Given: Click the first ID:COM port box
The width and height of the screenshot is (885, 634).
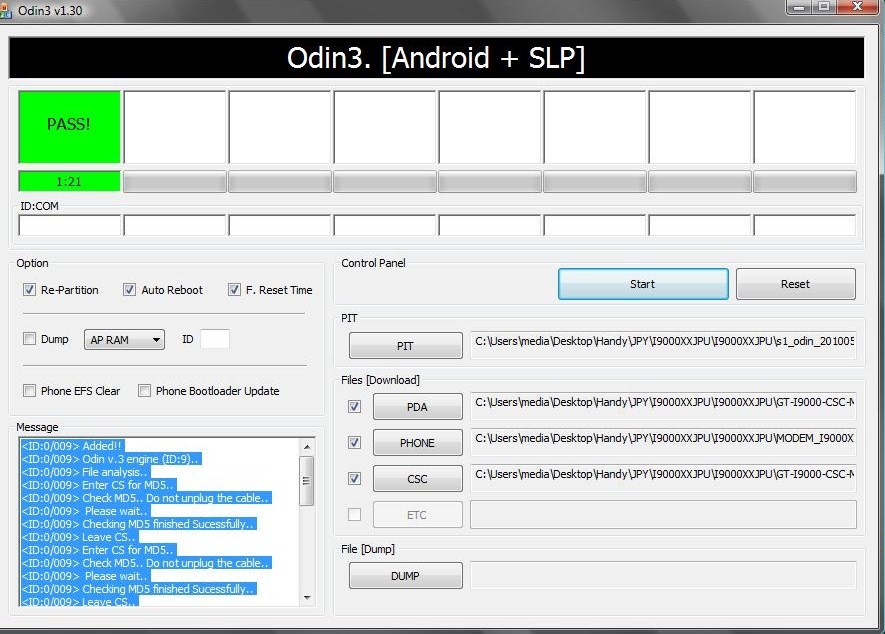Looking at the screenshot, I should [x=69, y=225].
